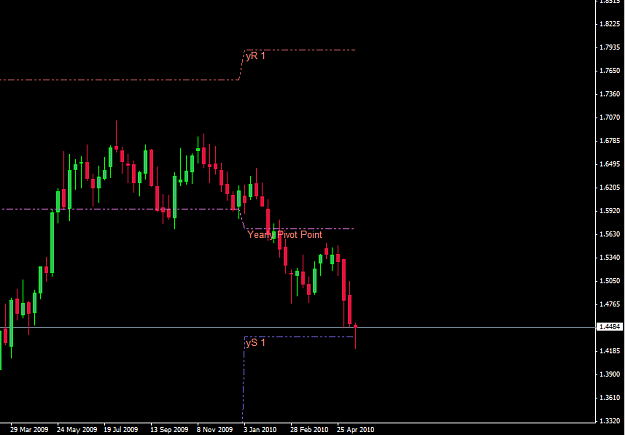Image resolution: width=625 pixels, height=435 pixels.
Task: Click the 1.5920 price scale value
Action: pyautogui.click(x=610, y=211)
